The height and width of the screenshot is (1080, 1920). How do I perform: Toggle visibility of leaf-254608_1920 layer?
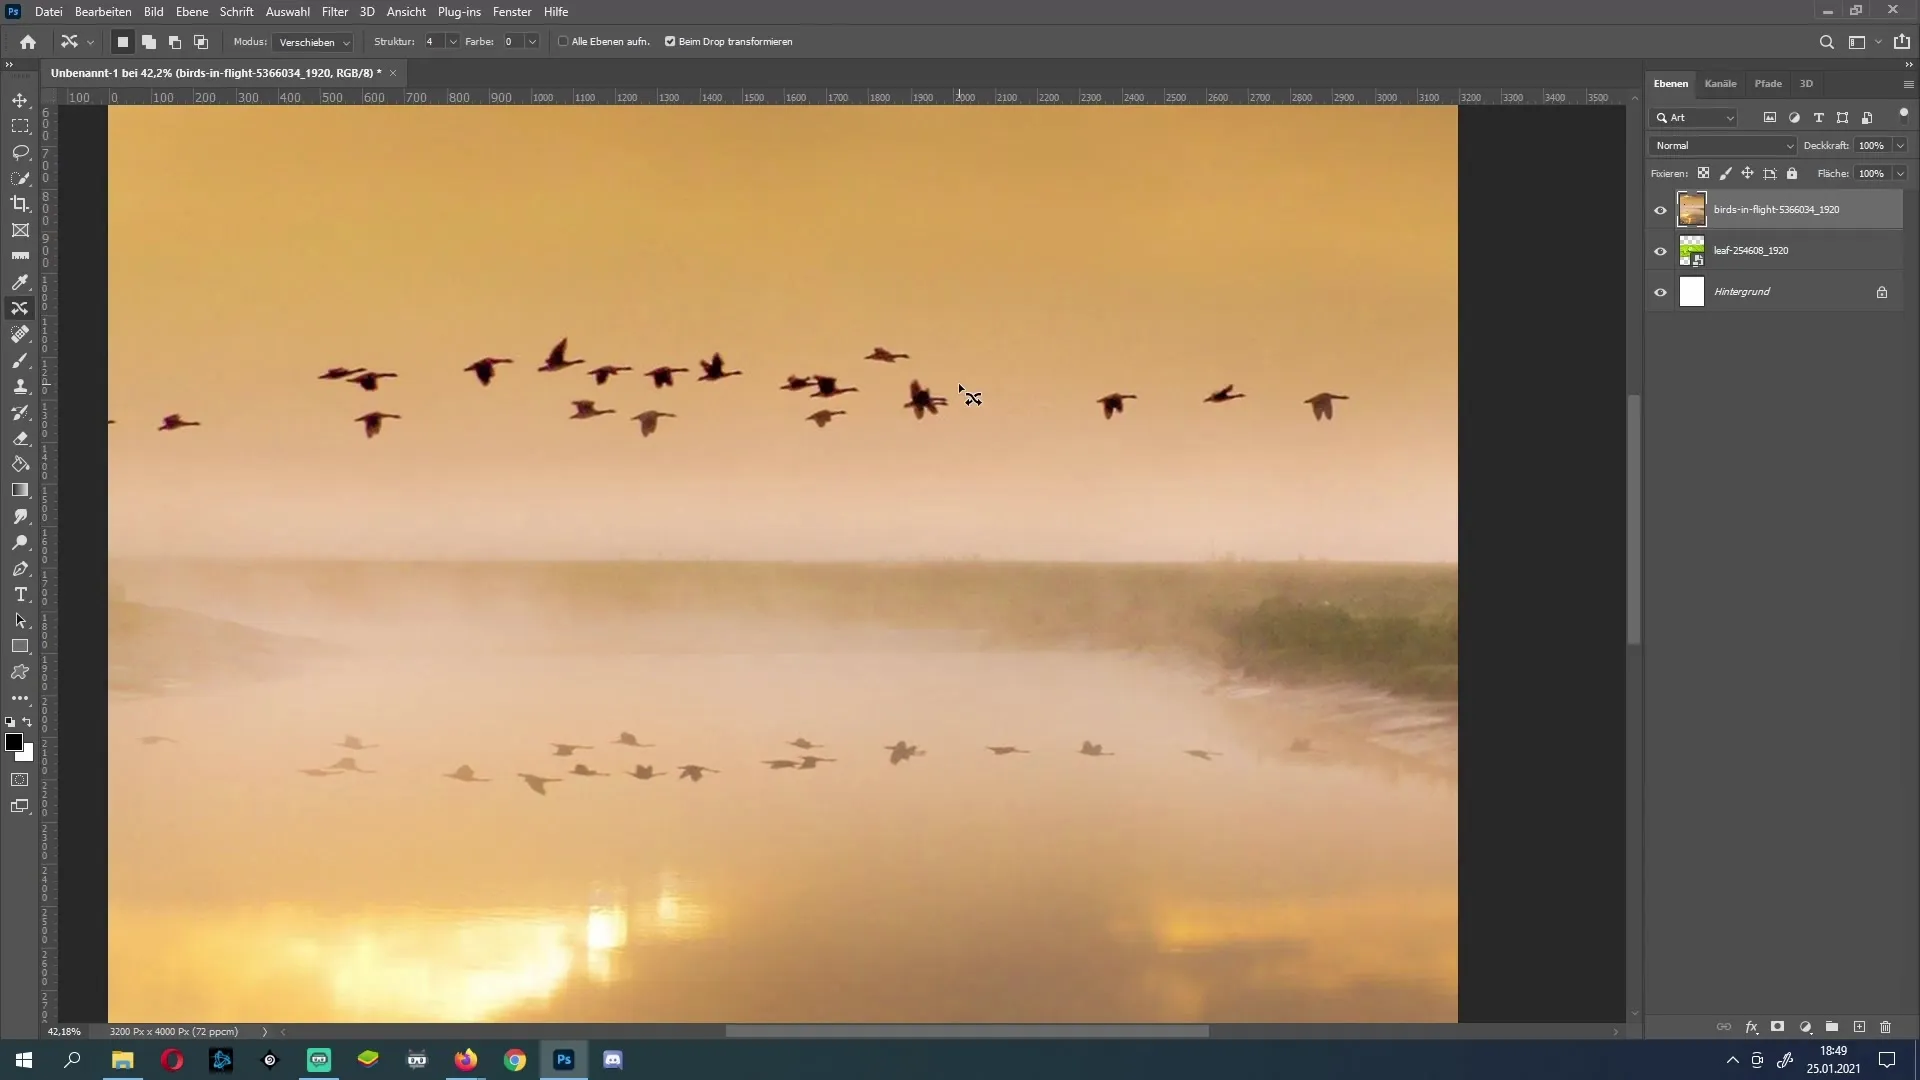[1660, 251]
